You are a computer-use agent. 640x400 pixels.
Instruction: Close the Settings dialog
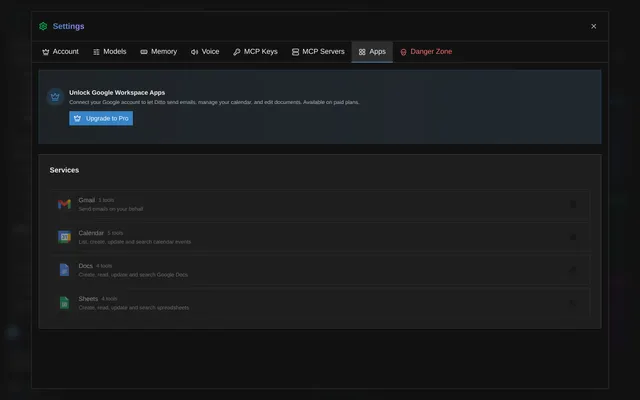tap(593, 26)
